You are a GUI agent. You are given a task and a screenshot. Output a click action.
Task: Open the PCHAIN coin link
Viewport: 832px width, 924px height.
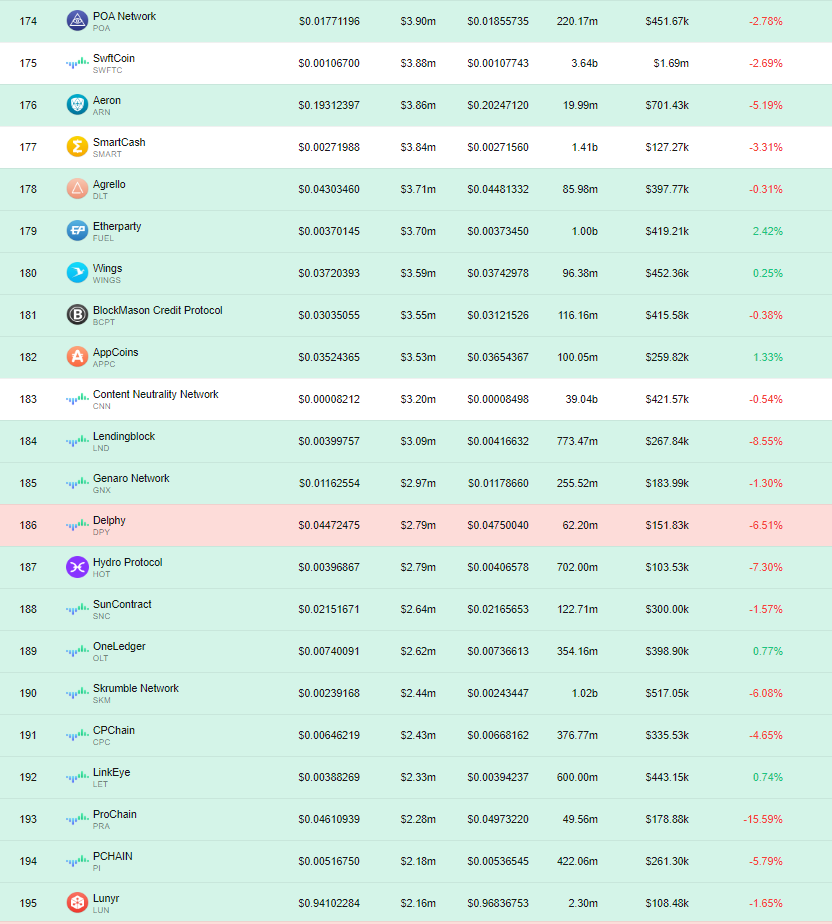[113, 856]
